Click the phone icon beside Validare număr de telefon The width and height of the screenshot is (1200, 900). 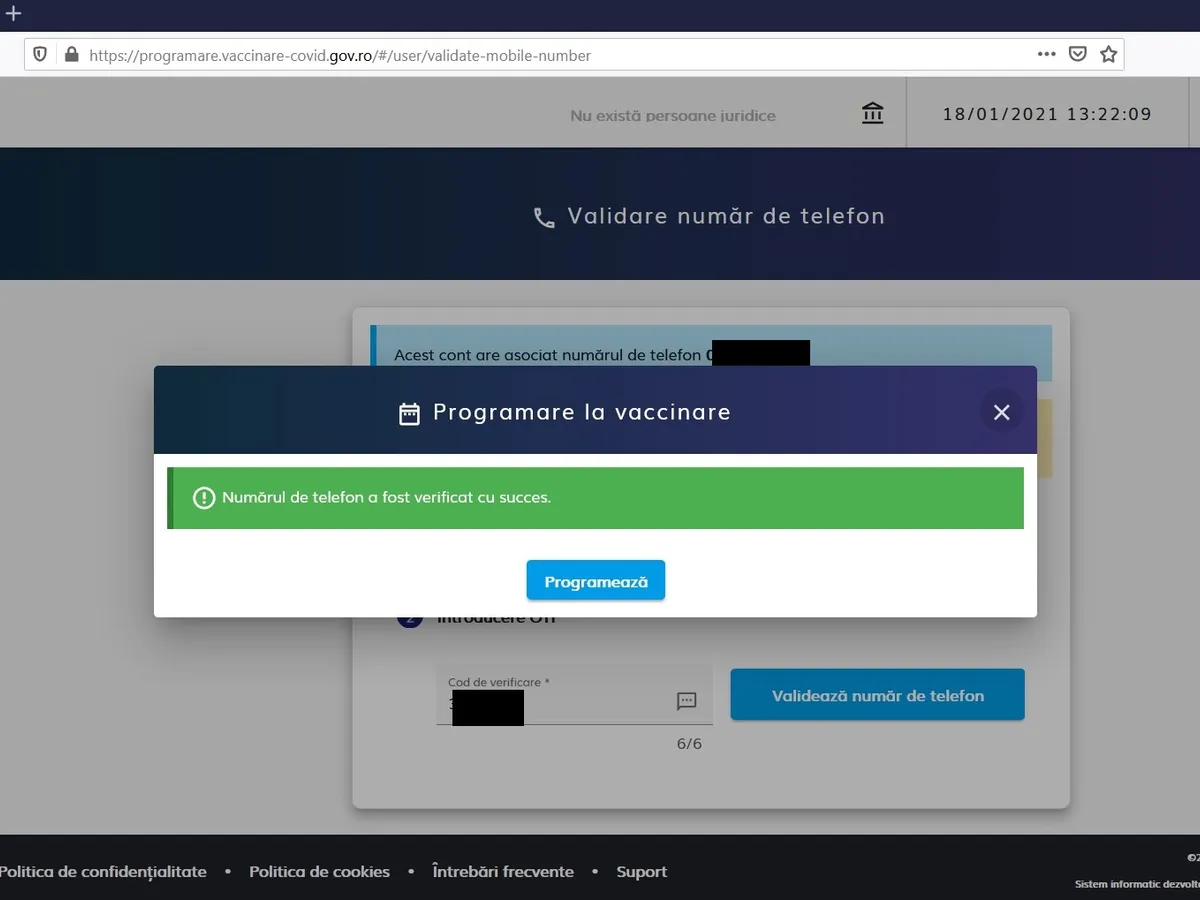click(x=544, y=218)
